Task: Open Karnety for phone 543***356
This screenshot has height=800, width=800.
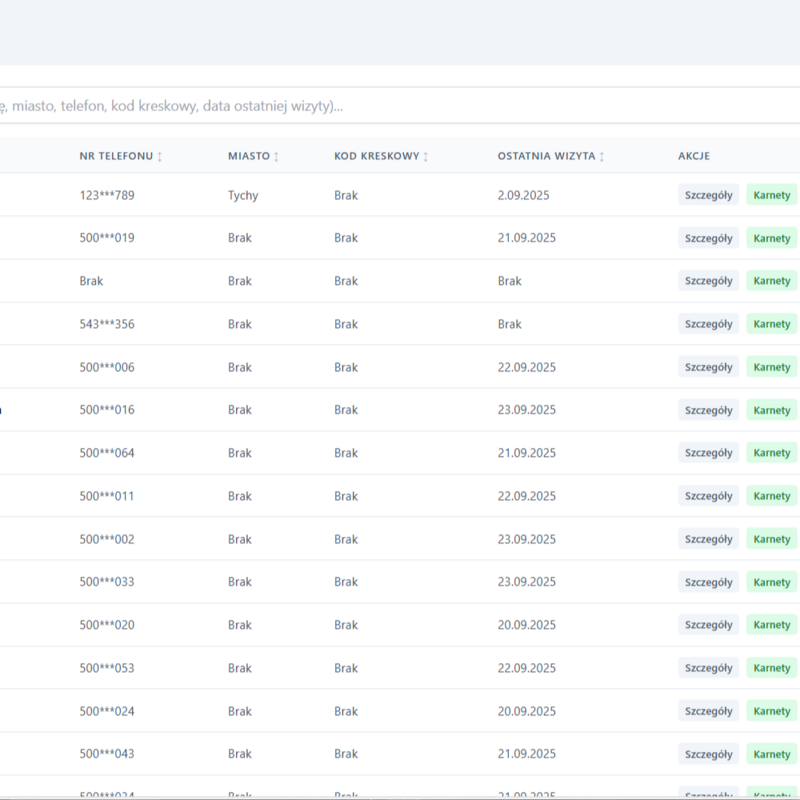Action: click(x=771, y=324)
